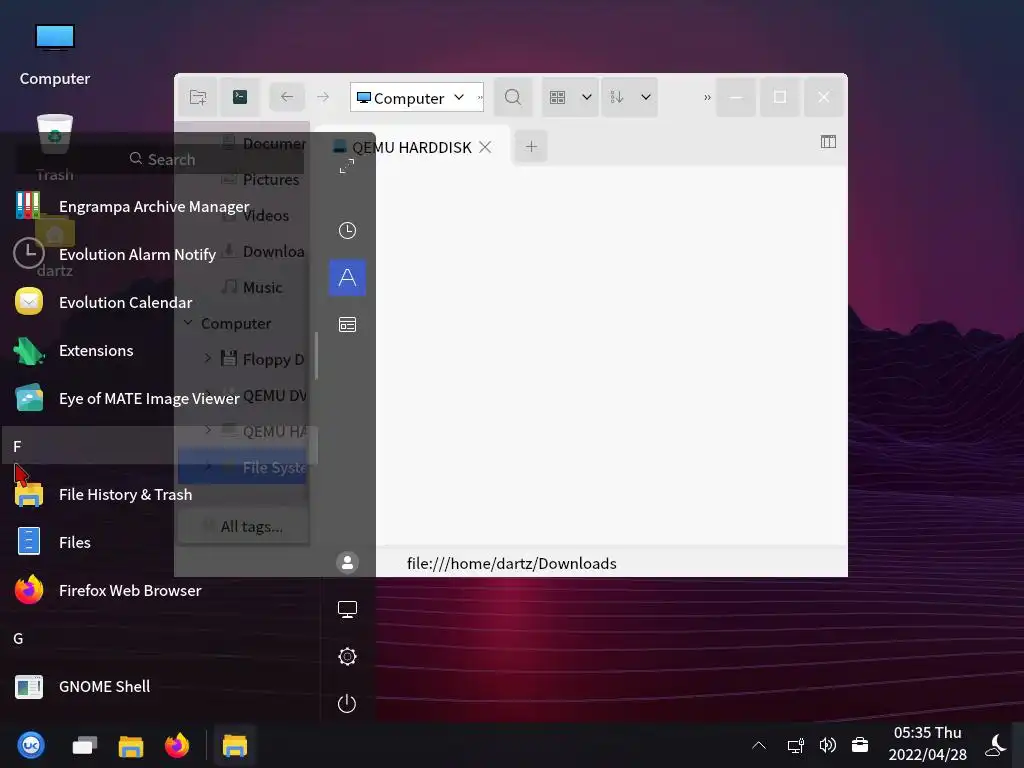Screen dimensions: 1024x768
Task: Create new folder in file manager
Action: [x=198, y=97]
